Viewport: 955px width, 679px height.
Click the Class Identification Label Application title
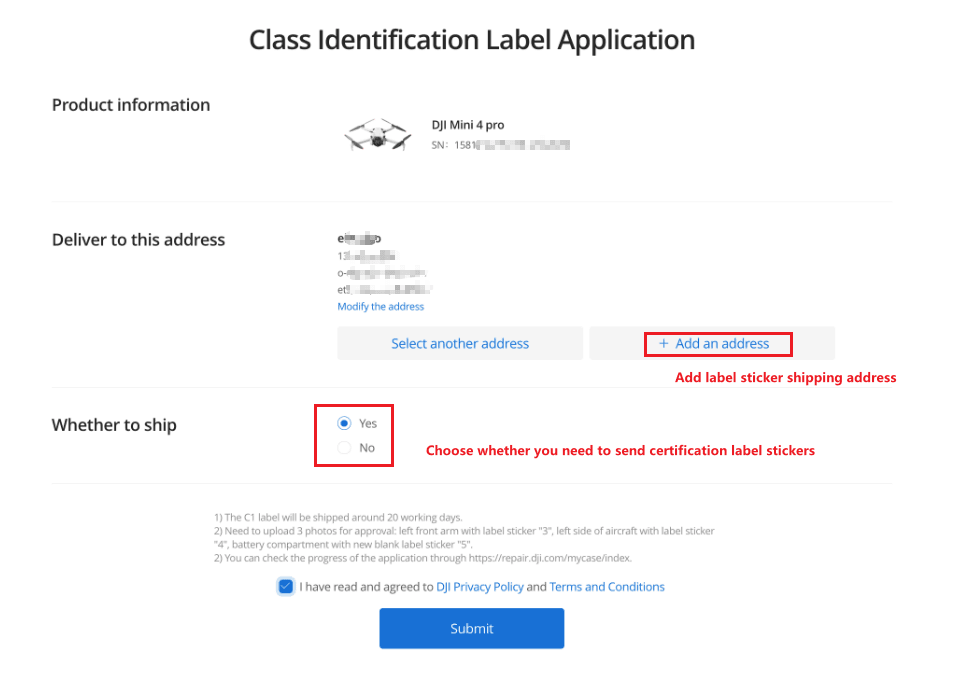471,40
